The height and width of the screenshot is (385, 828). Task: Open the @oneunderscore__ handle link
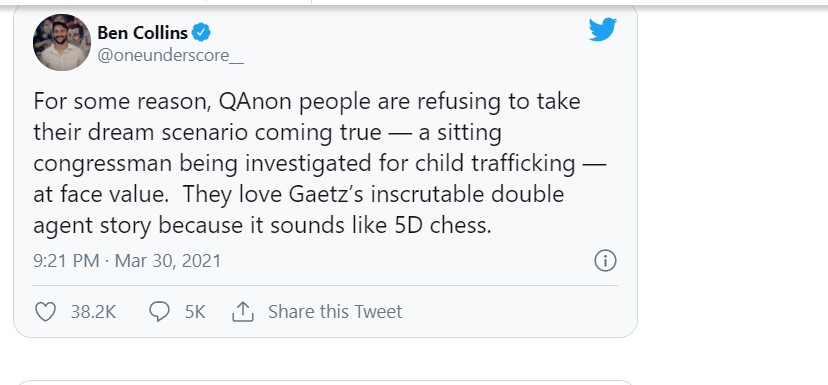(x=171, y=55)
